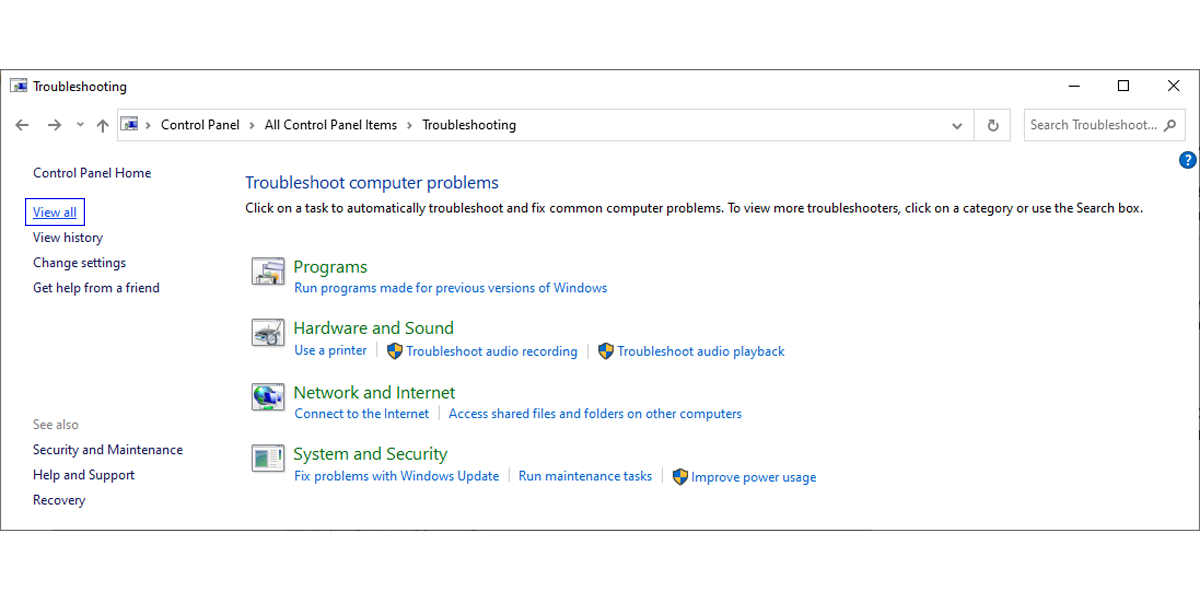This screenshot has width=1200, height=600.
Task: Open View all troubleshooters
Action: (x=54, y=211)
